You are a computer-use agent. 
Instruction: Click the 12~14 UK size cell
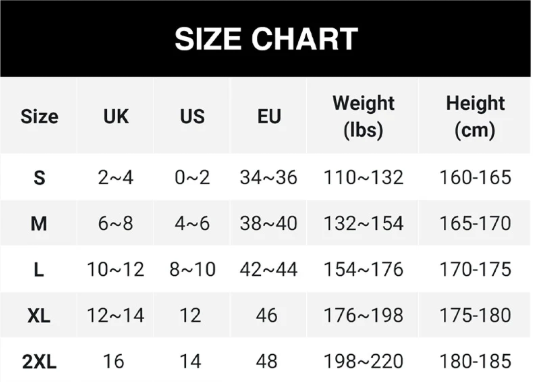pyautogui.click(x=116, y=315)
